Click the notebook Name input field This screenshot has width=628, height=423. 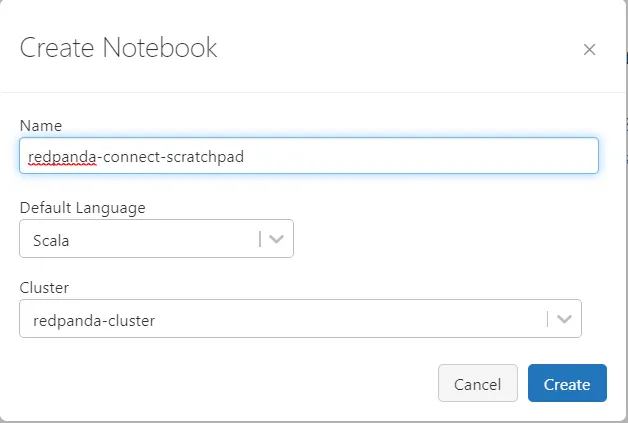[309, 155]
